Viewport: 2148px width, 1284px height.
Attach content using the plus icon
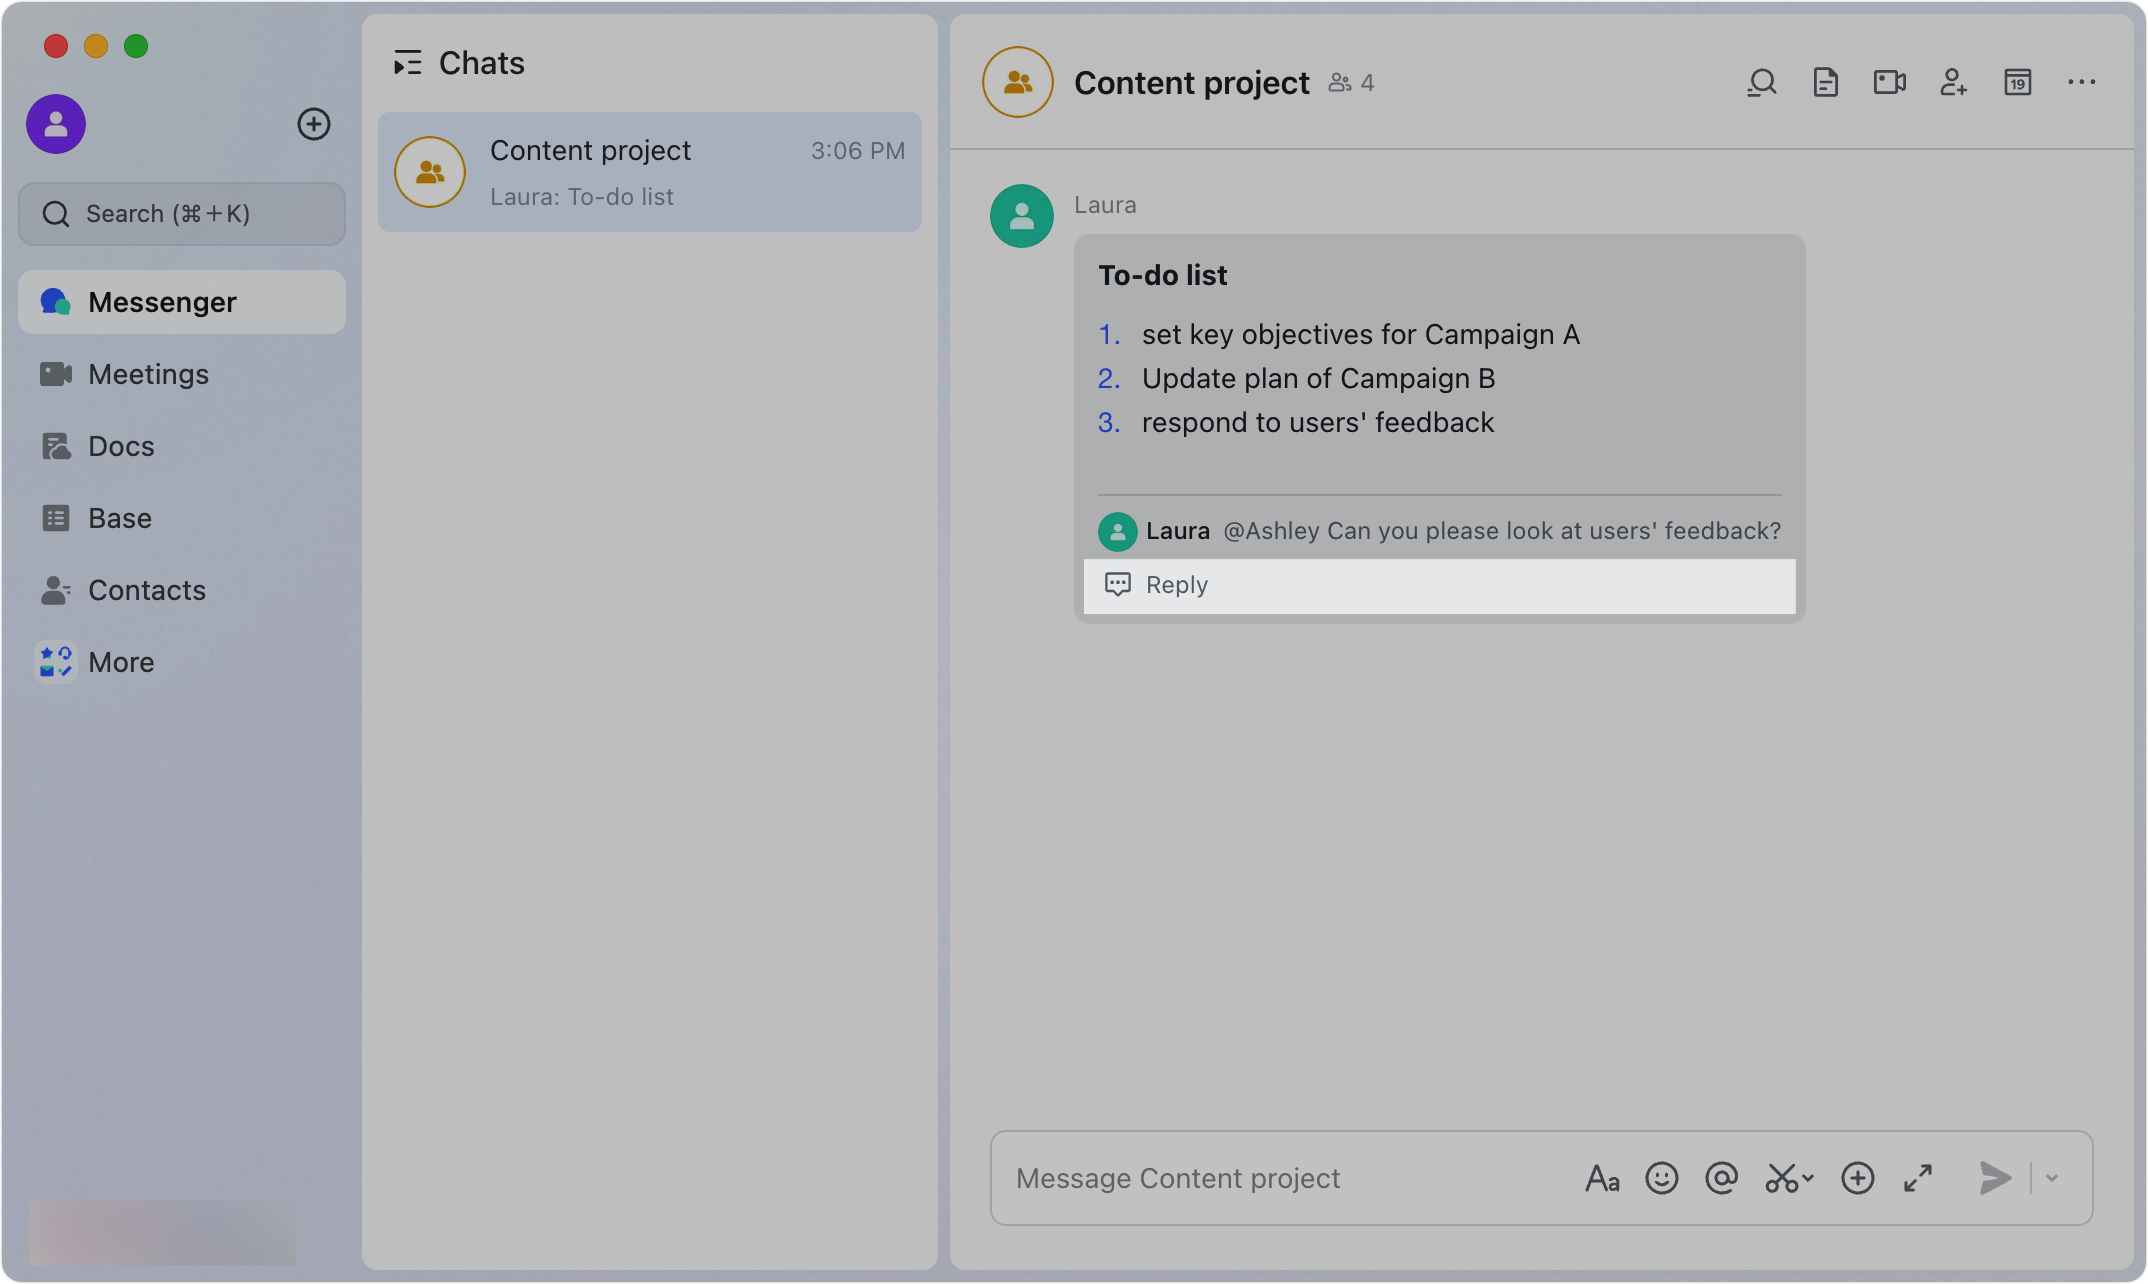1858,1178
